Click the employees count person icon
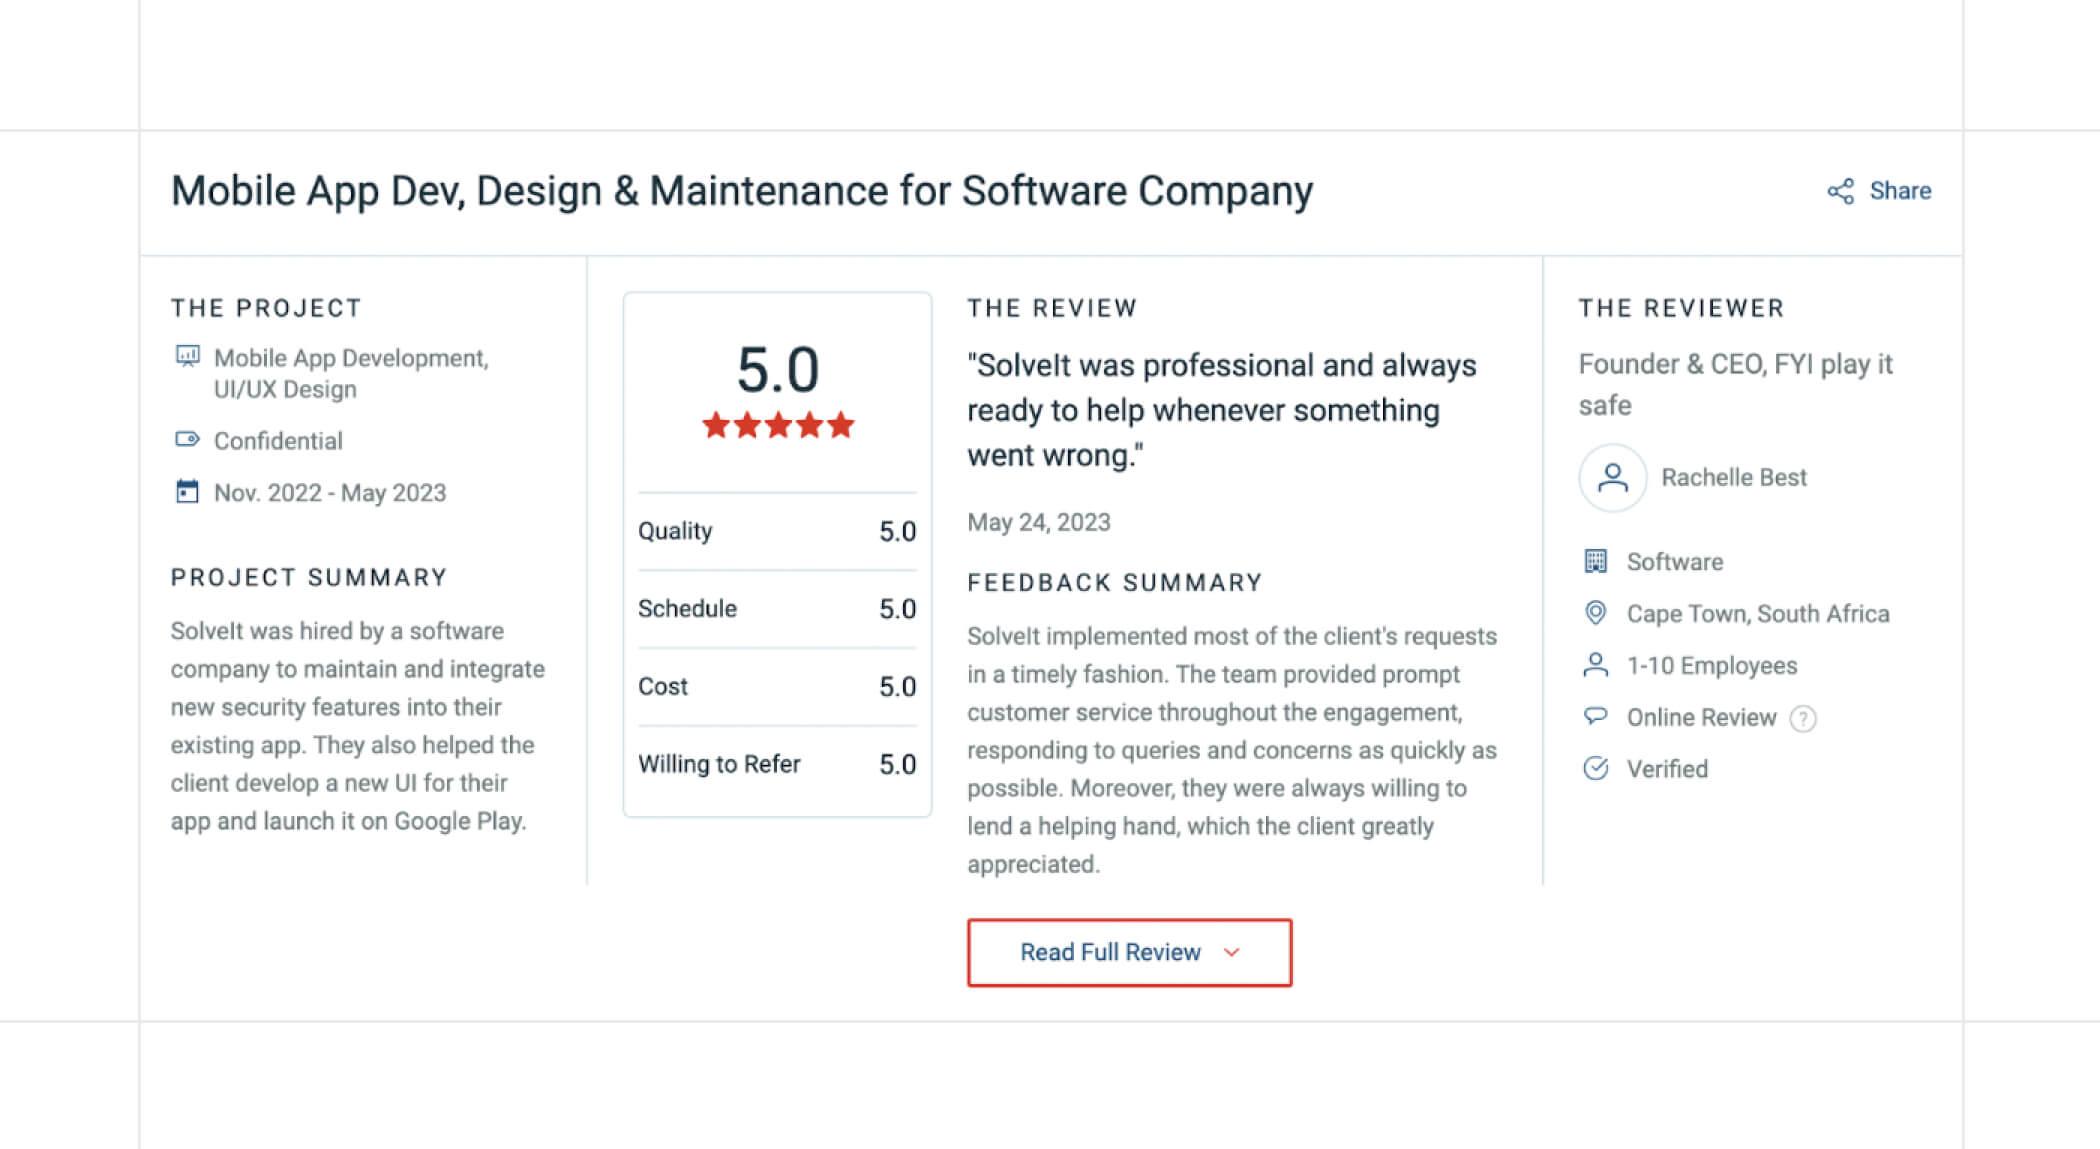Image resolution: width=2100 pixels, height=1149 pixels. 1596,665
